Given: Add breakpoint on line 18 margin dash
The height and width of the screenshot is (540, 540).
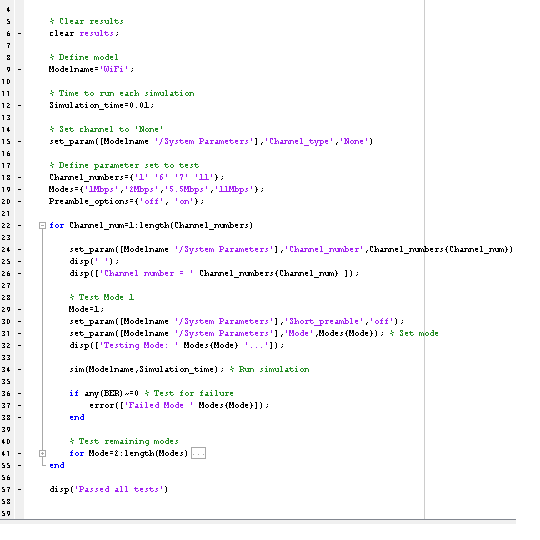Looking at the screenshot, I should coord(20,177).
